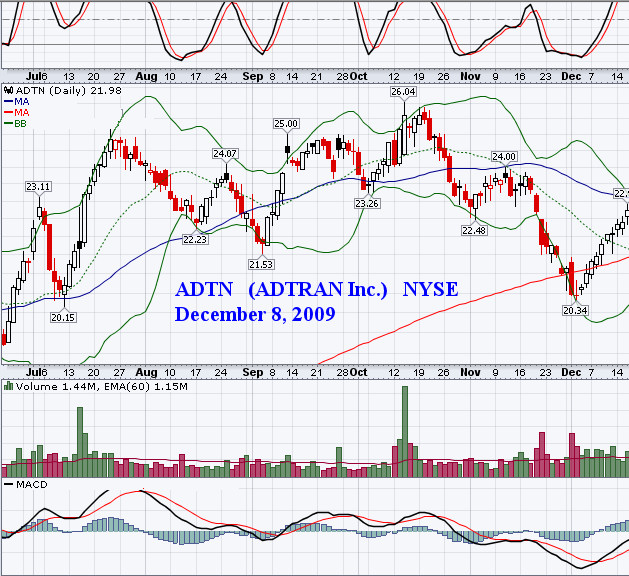Select the green BB legend entry
The width and height of the screenshot is (629, 576).
pyautogui.click(x=15, y=124)
